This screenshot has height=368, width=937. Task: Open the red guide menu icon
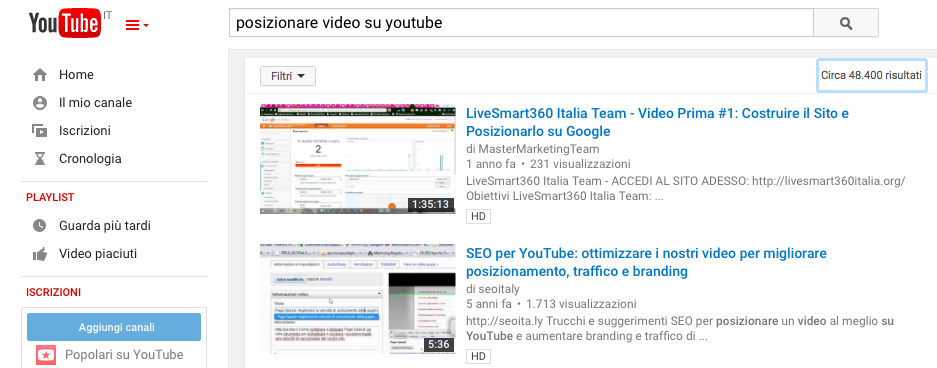tap(137, 25)
